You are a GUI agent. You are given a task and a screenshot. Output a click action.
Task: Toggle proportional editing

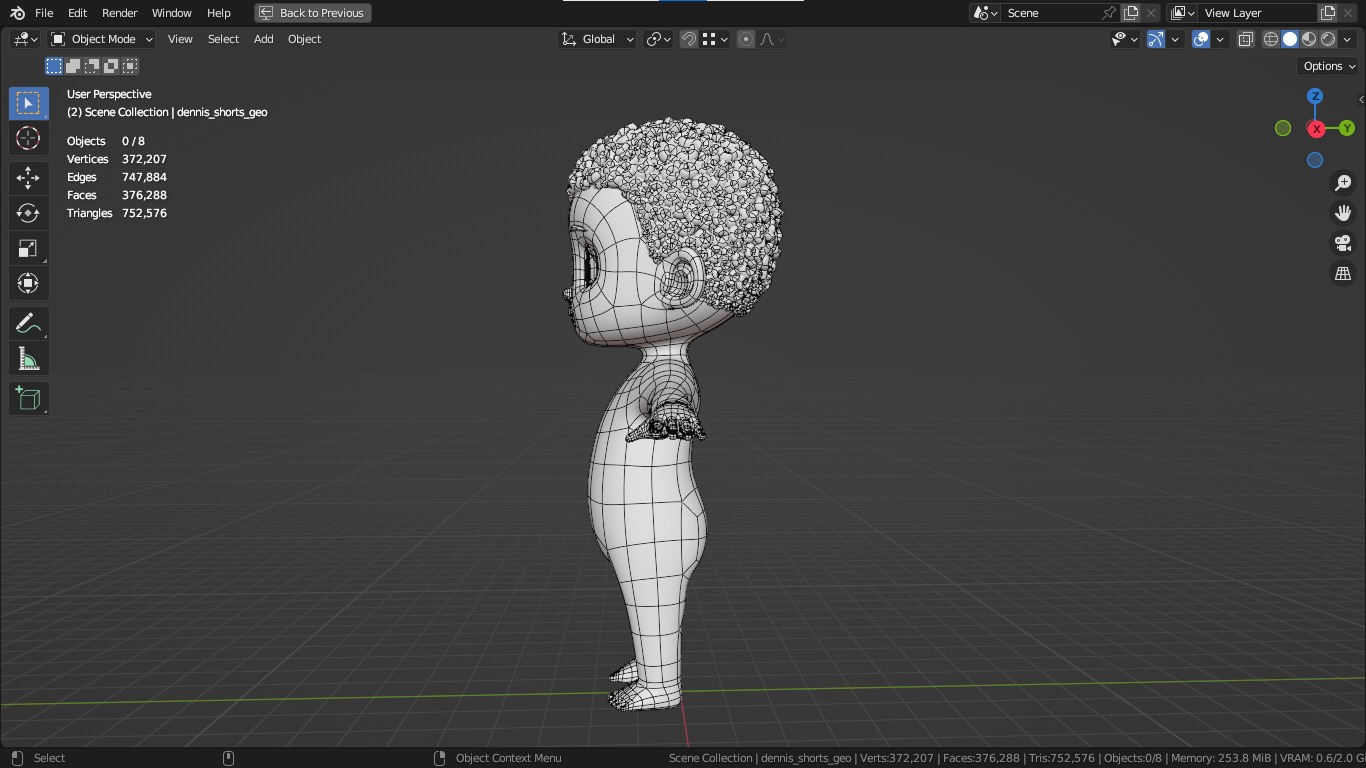[x=746, y=39]
